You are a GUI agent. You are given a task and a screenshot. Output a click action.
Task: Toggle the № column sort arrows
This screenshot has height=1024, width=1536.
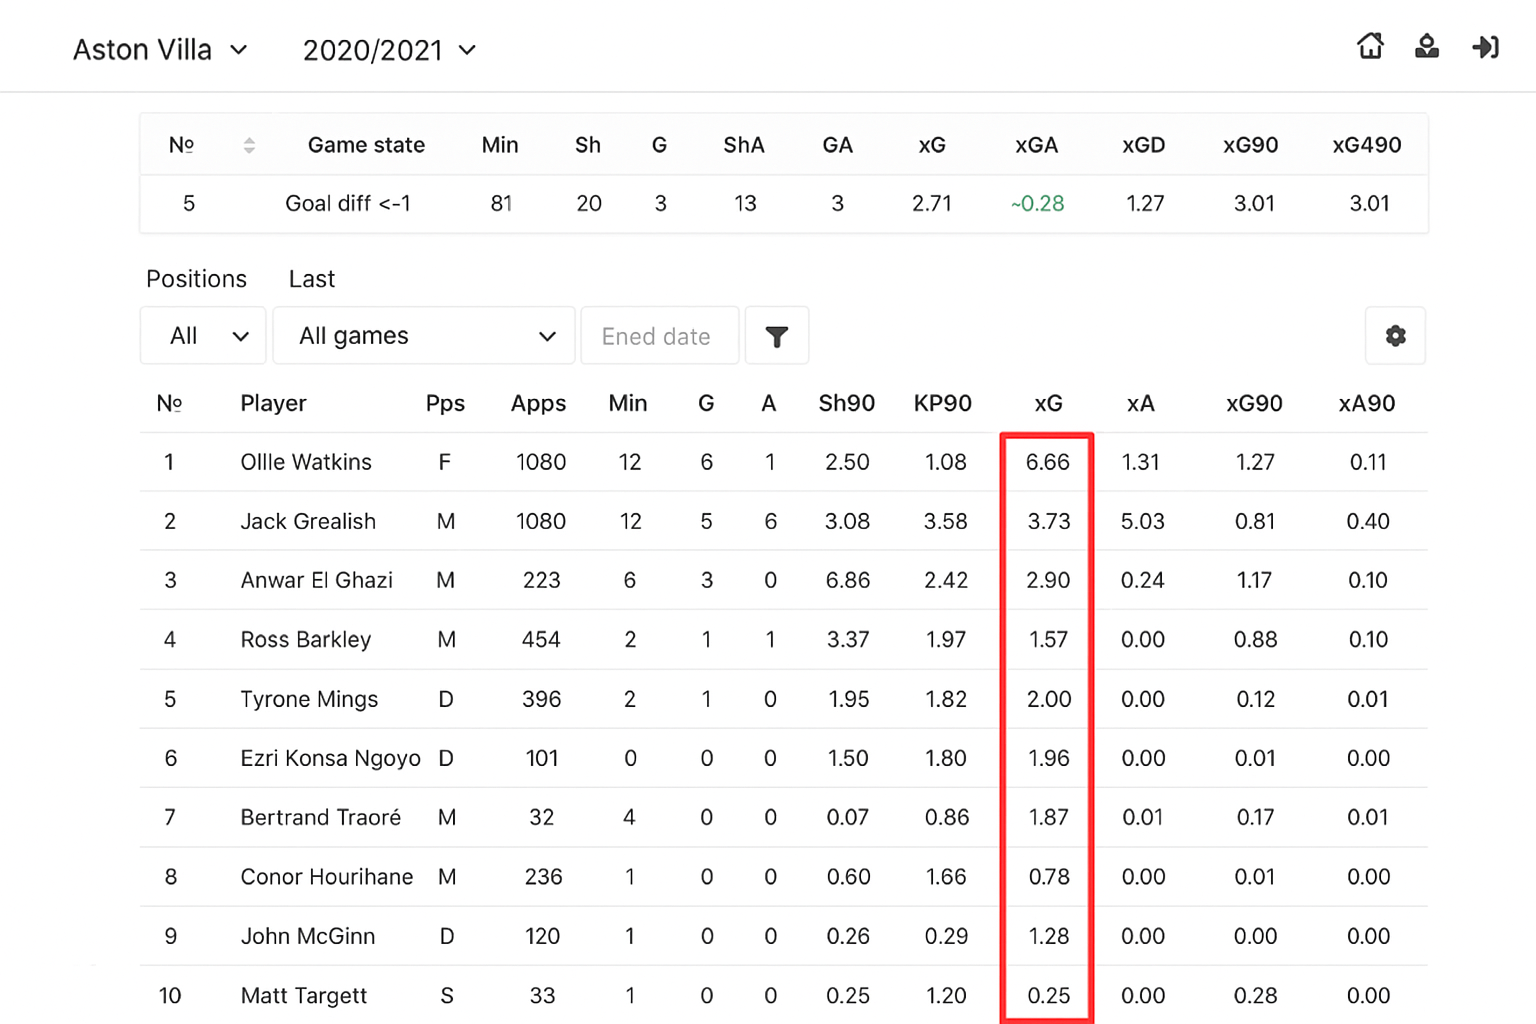coord(249,145)
